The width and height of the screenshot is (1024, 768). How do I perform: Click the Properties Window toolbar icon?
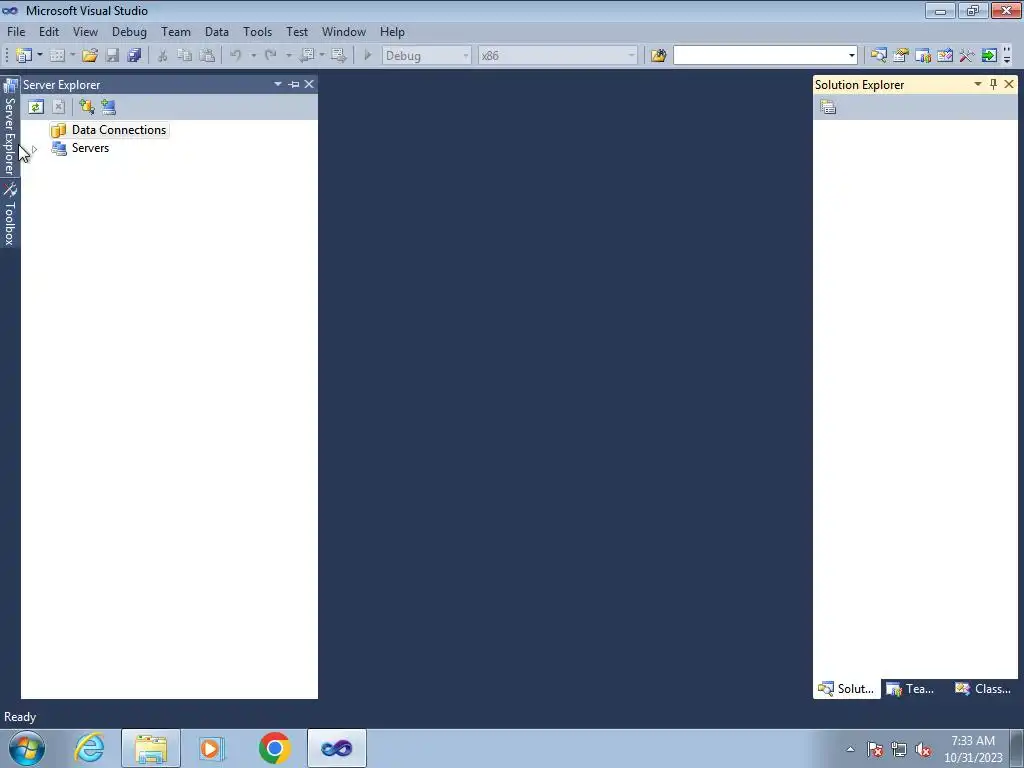click(x=901, y=56)
